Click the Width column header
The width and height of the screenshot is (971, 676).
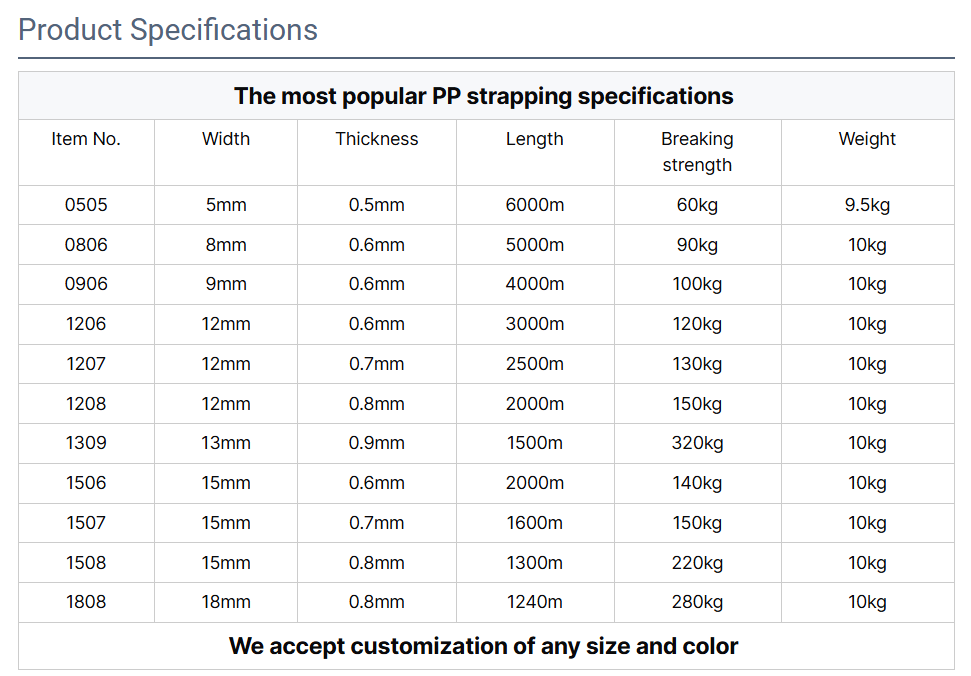[x=226, y=139]
